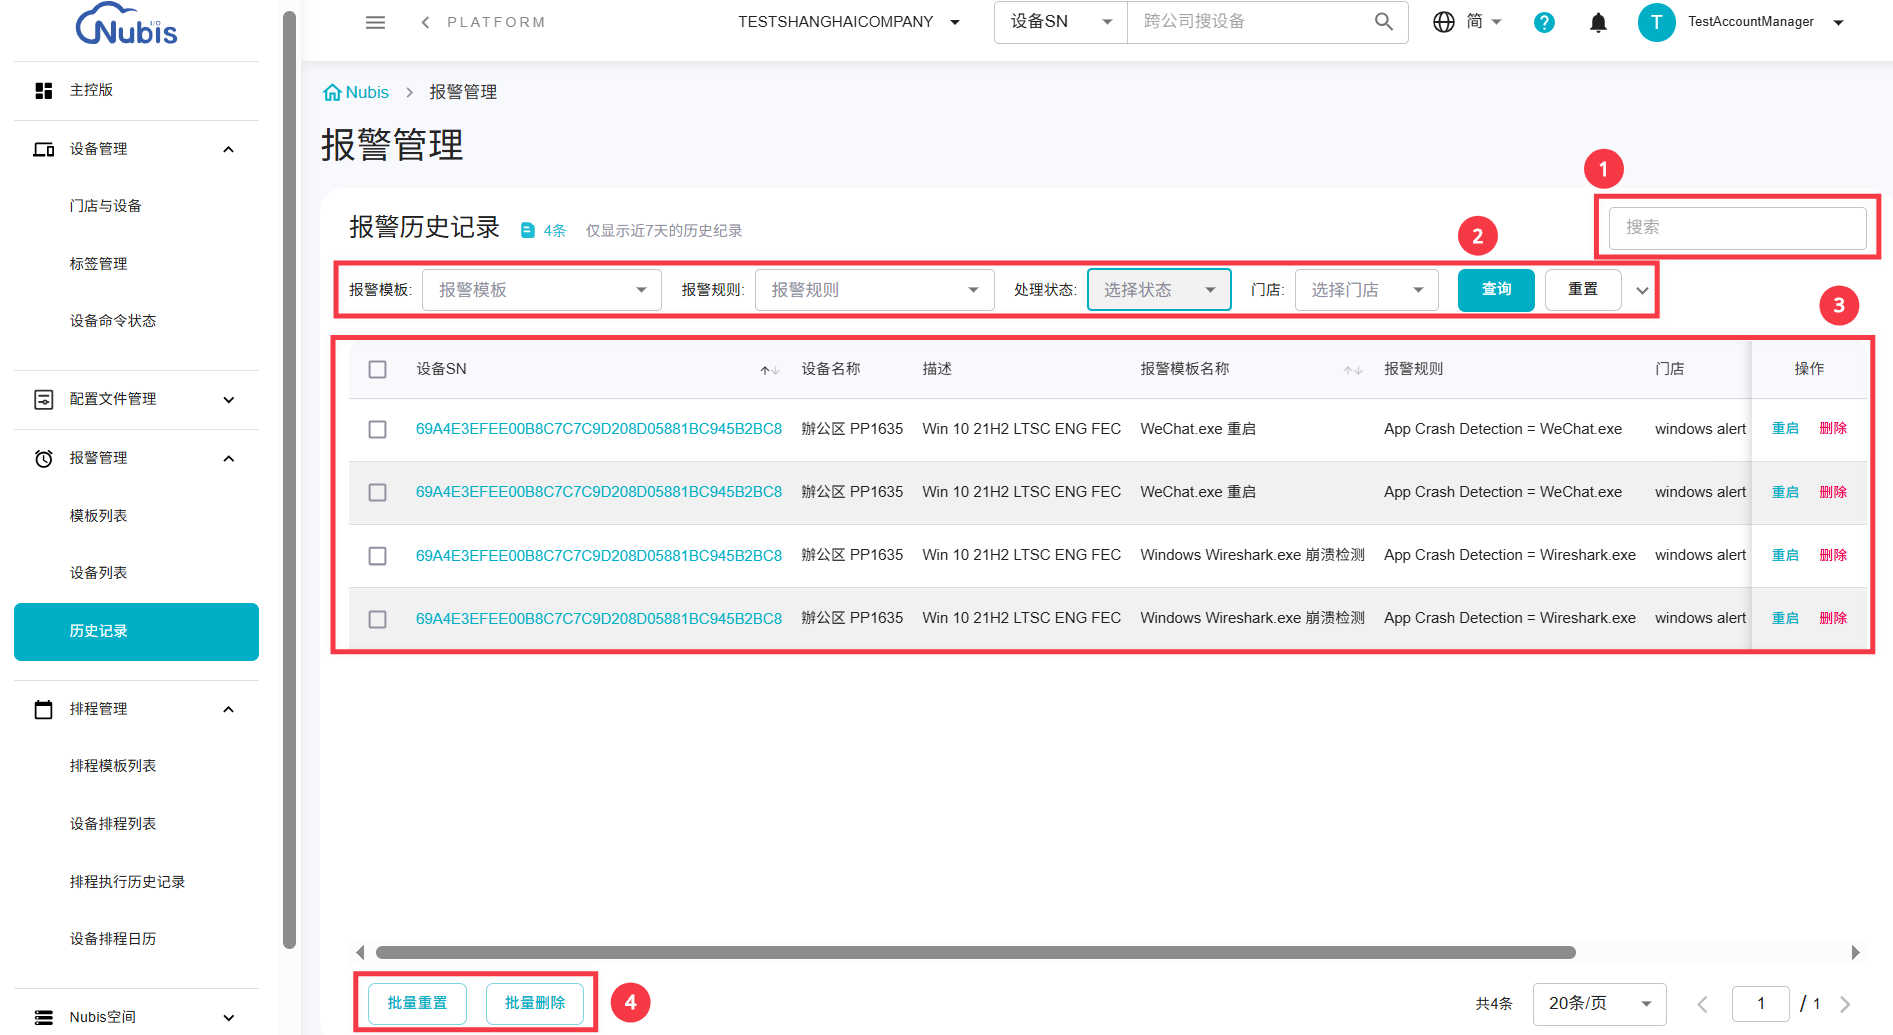Viewport: 1893px width, 1035px height.
Task: Click the Nubis logo
Action: point(127,24)
